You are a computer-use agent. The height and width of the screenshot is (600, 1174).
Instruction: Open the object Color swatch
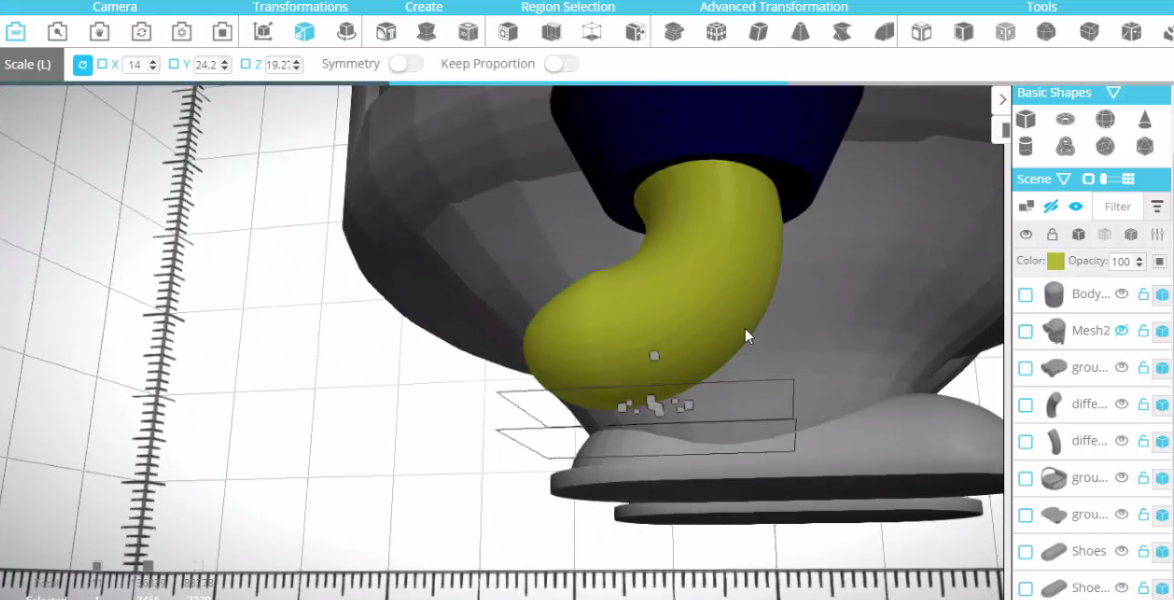pyautogui.click(x=1056, y=261)
